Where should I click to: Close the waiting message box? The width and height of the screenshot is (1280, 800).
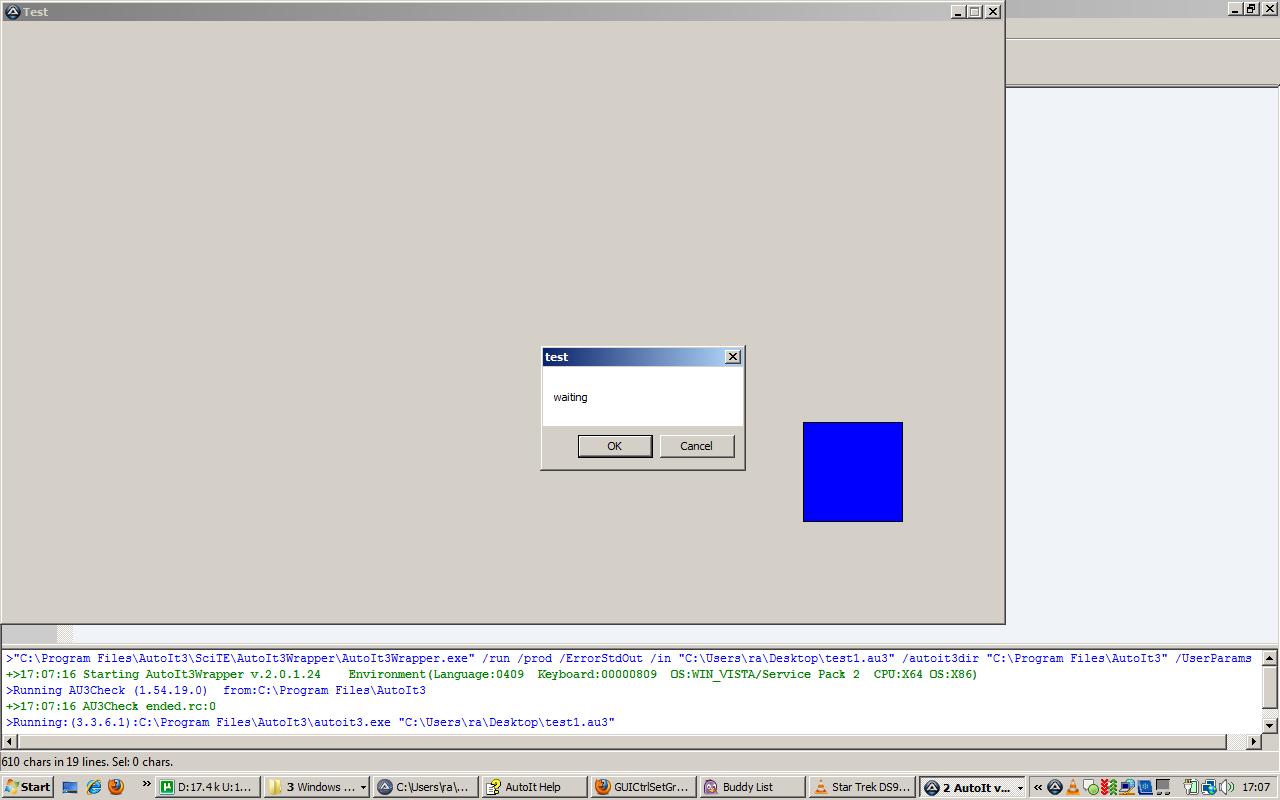(x=733, y=357)
